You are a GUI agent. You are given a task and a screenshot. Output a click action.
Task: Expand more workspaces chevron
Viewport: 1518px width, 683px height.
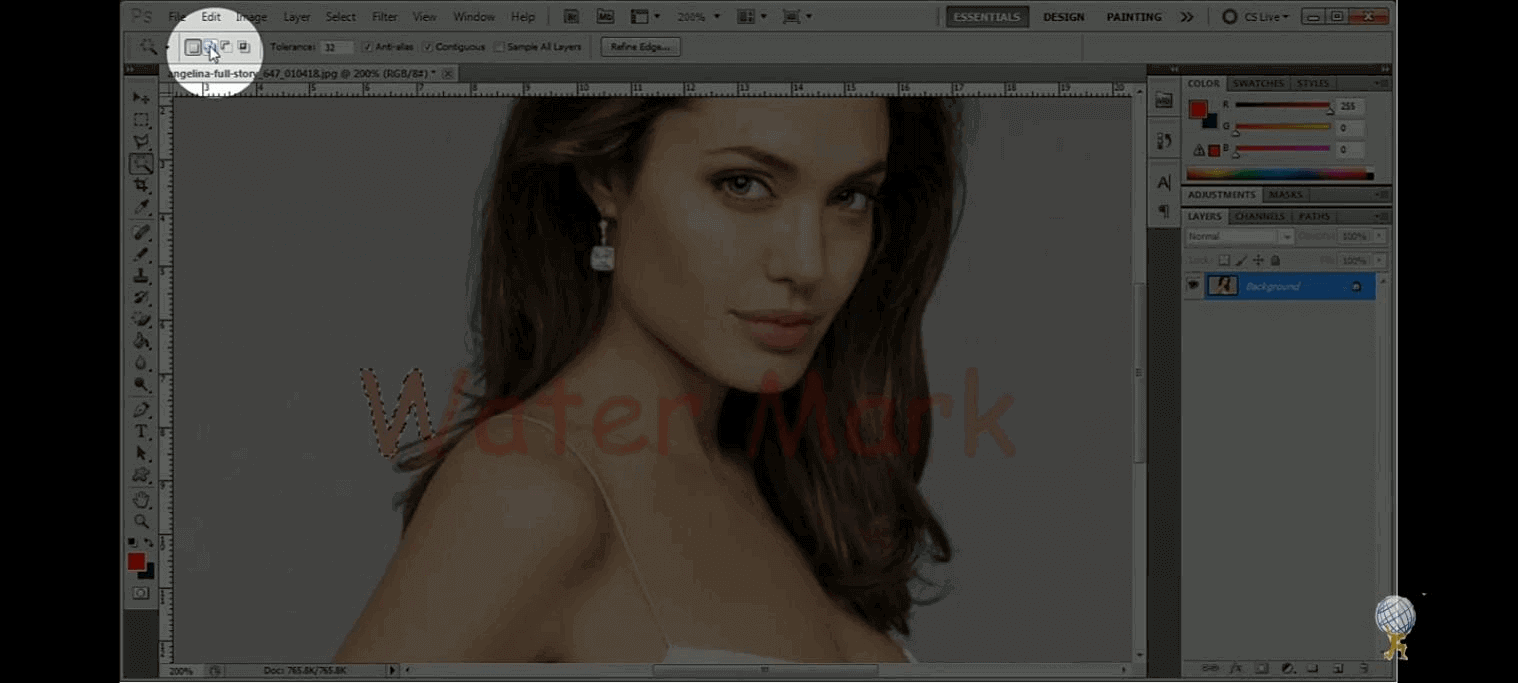click(x=1186, y=17)
